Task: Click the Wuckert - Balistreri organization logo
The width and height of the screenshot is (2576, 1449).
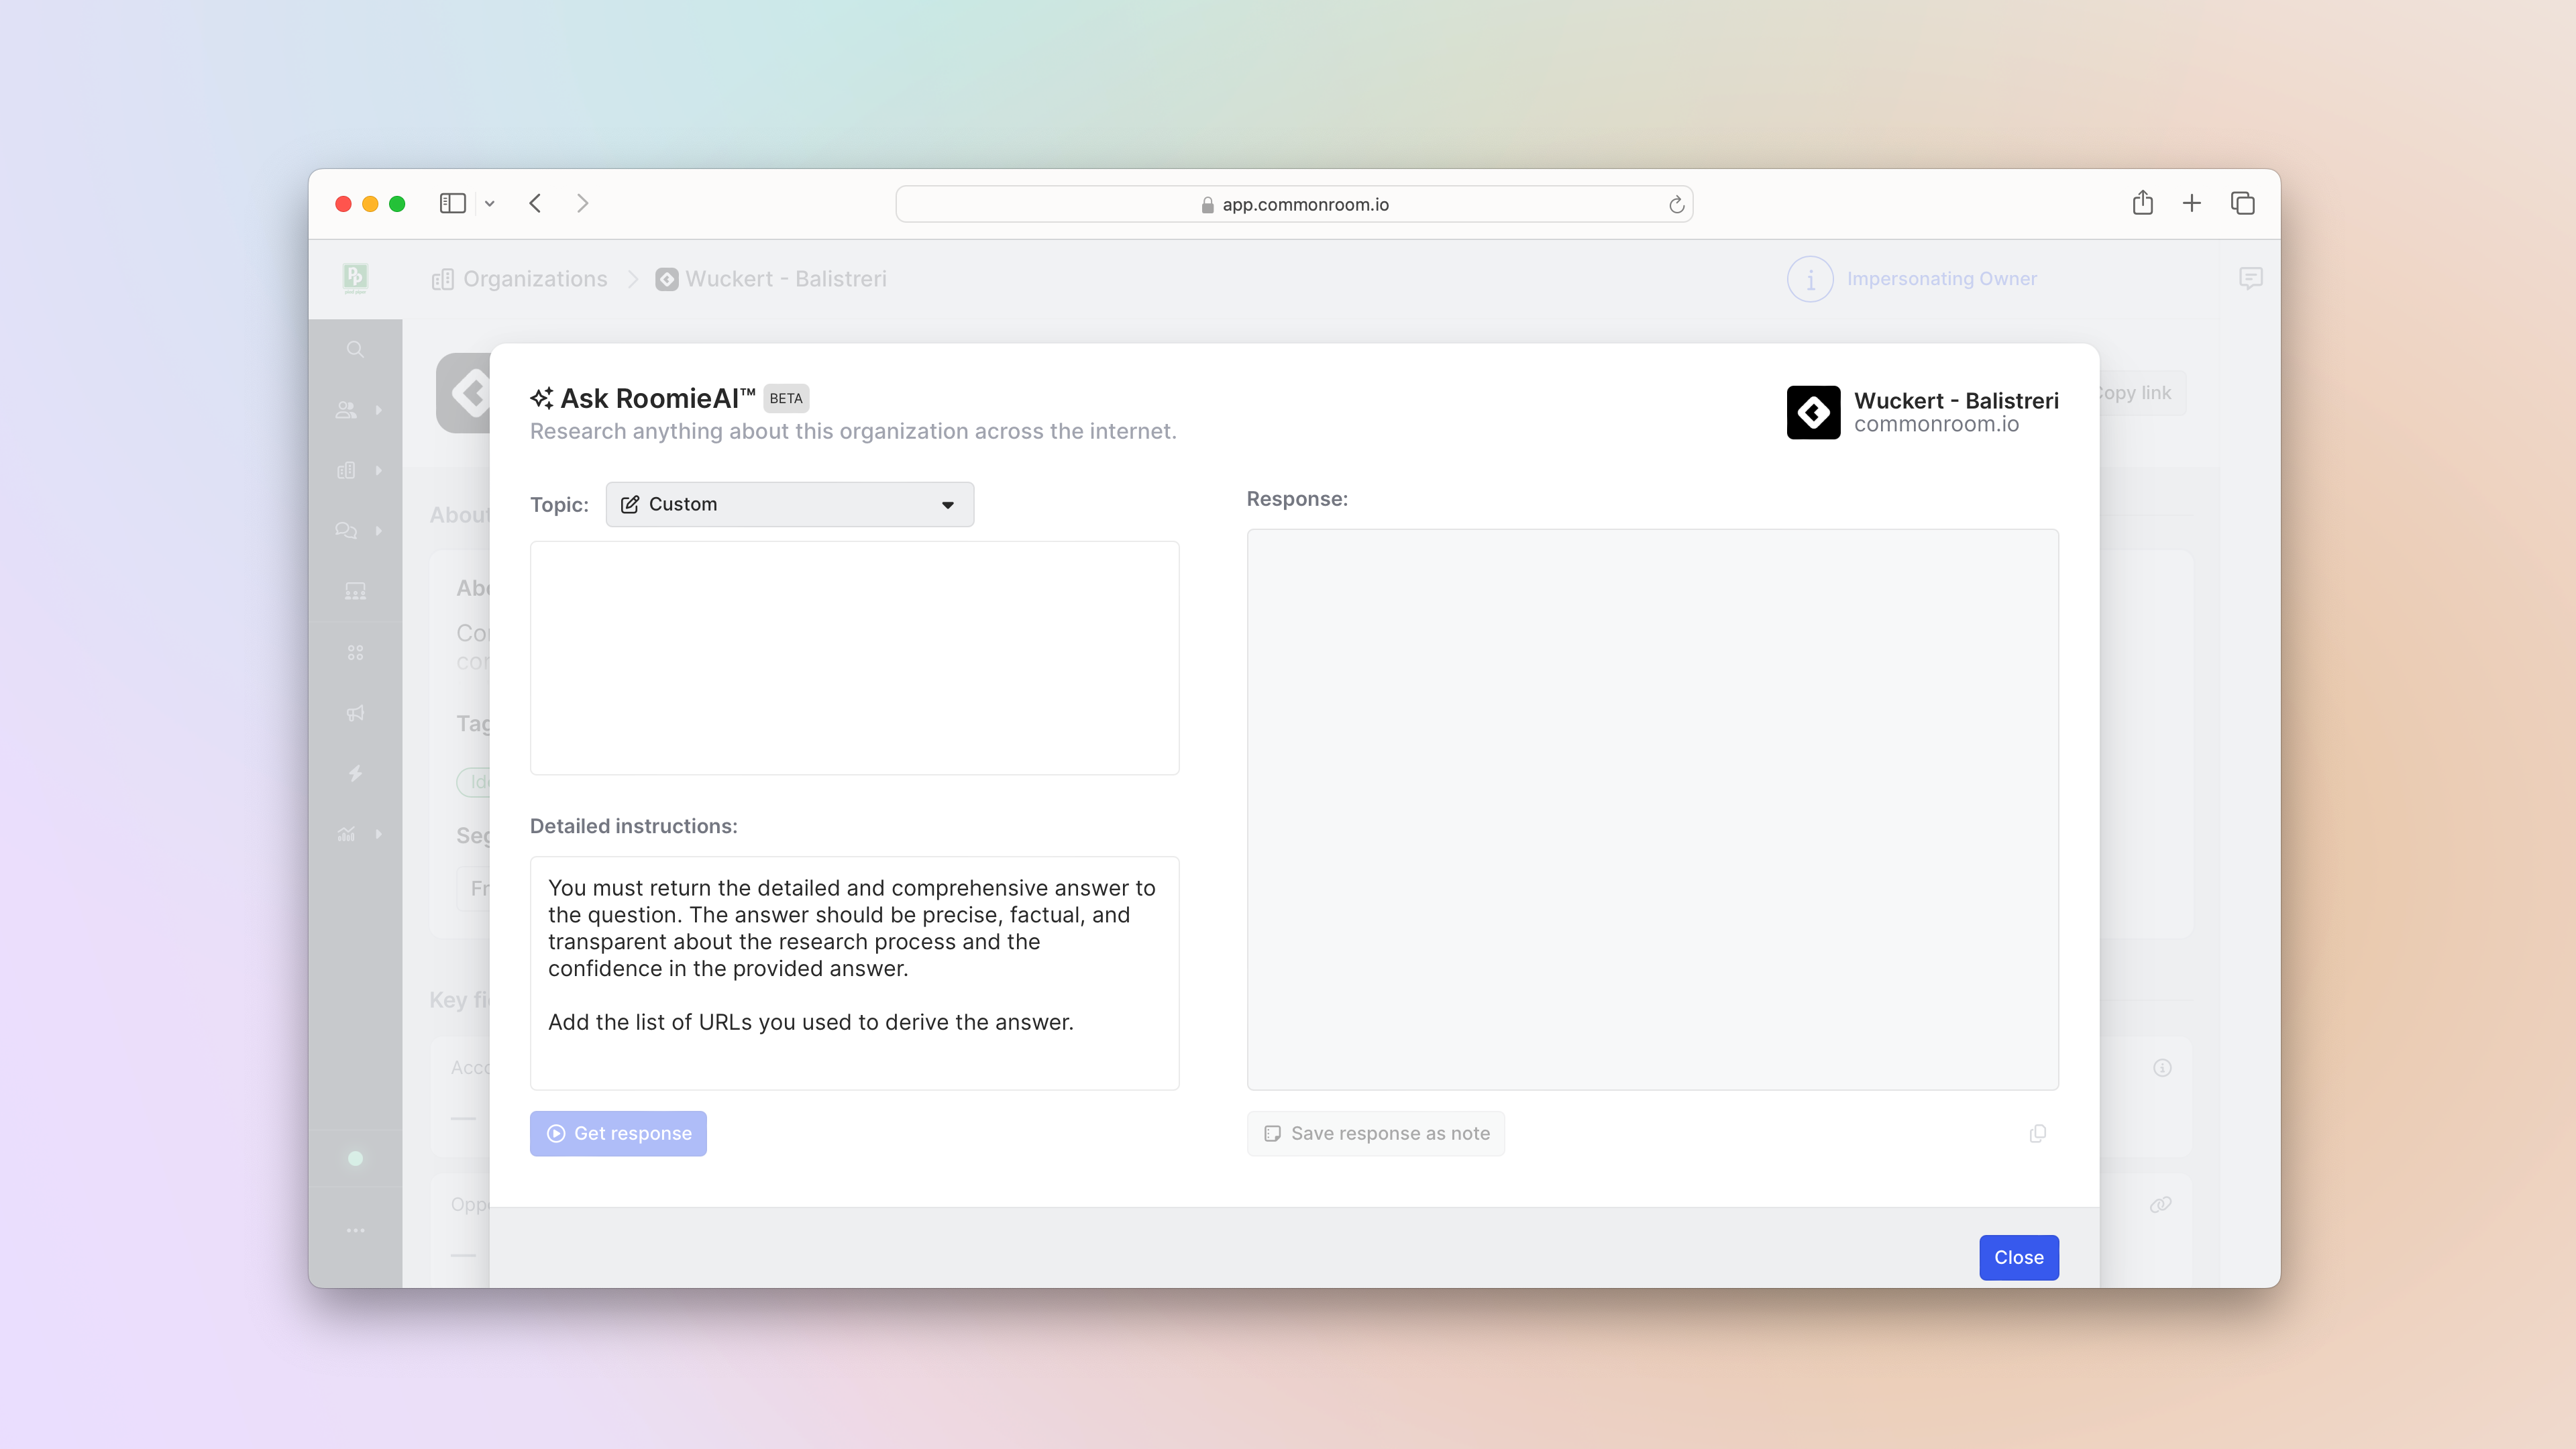Action: (1813, 412)
